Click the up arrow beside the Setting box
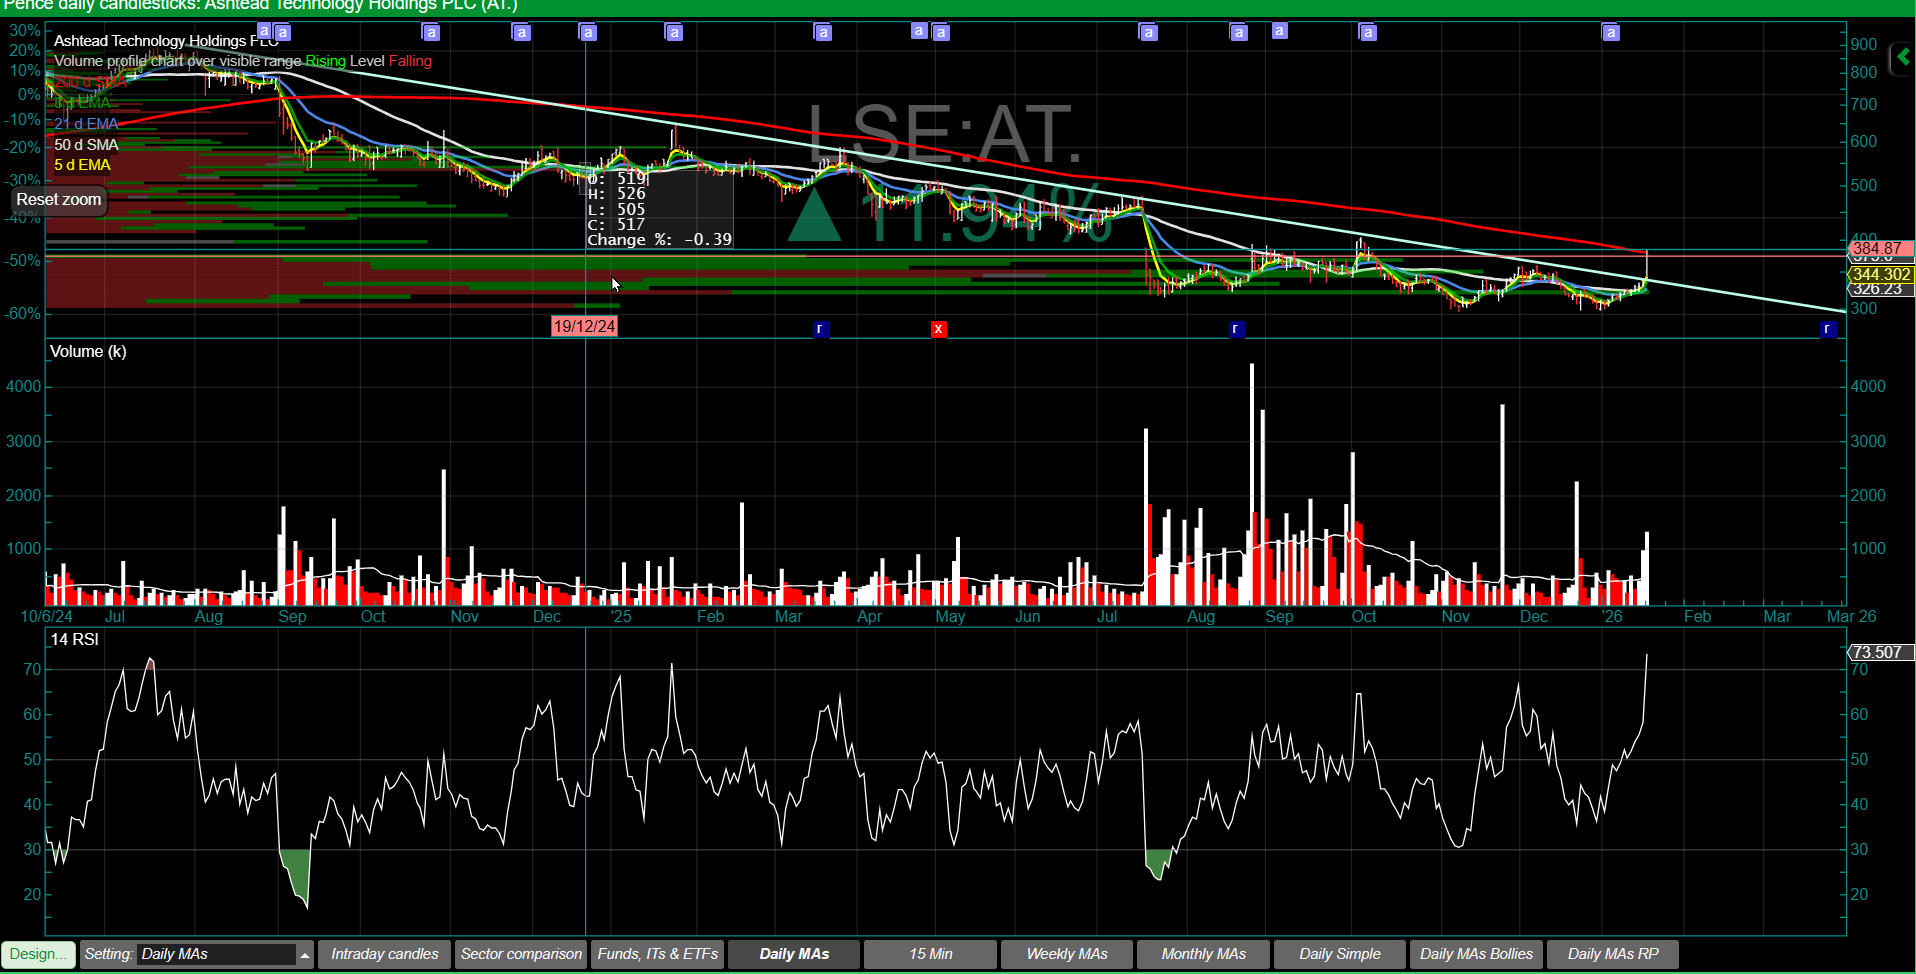 coord(304,955)
